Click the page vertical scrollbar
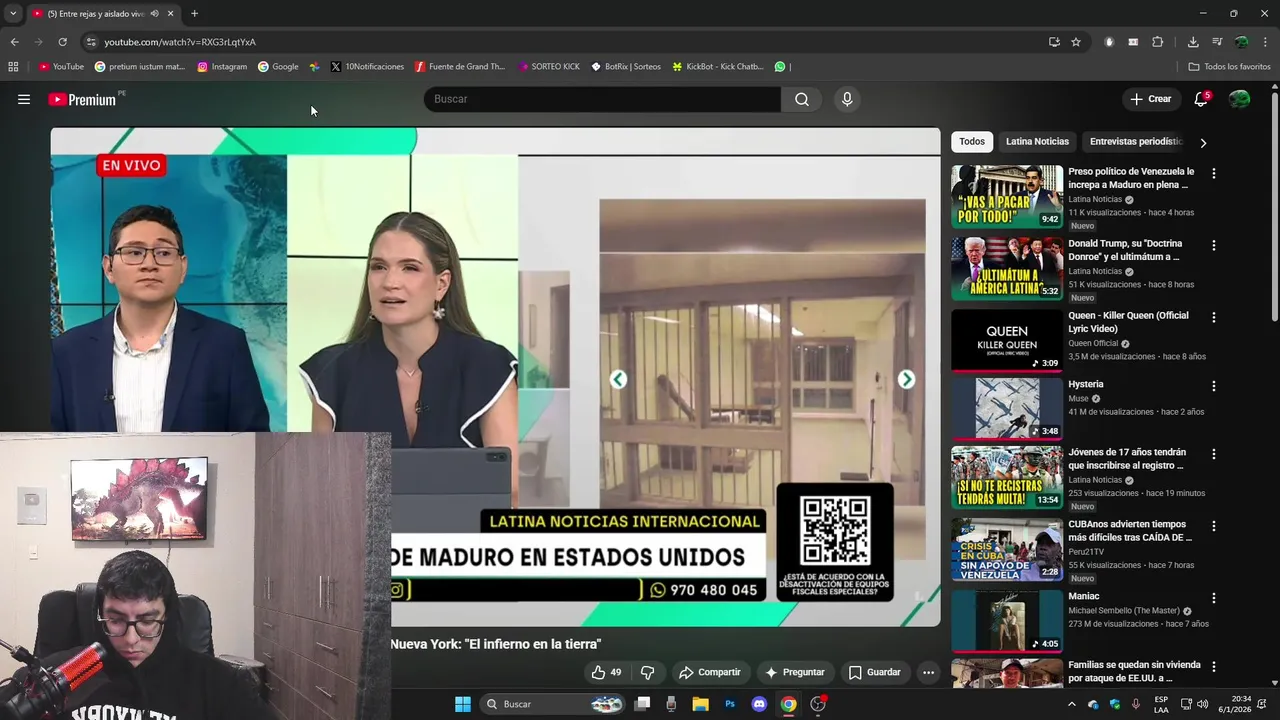Image resolution: width=1280 pixels, height=720 pixels. tap(1274, 208)
